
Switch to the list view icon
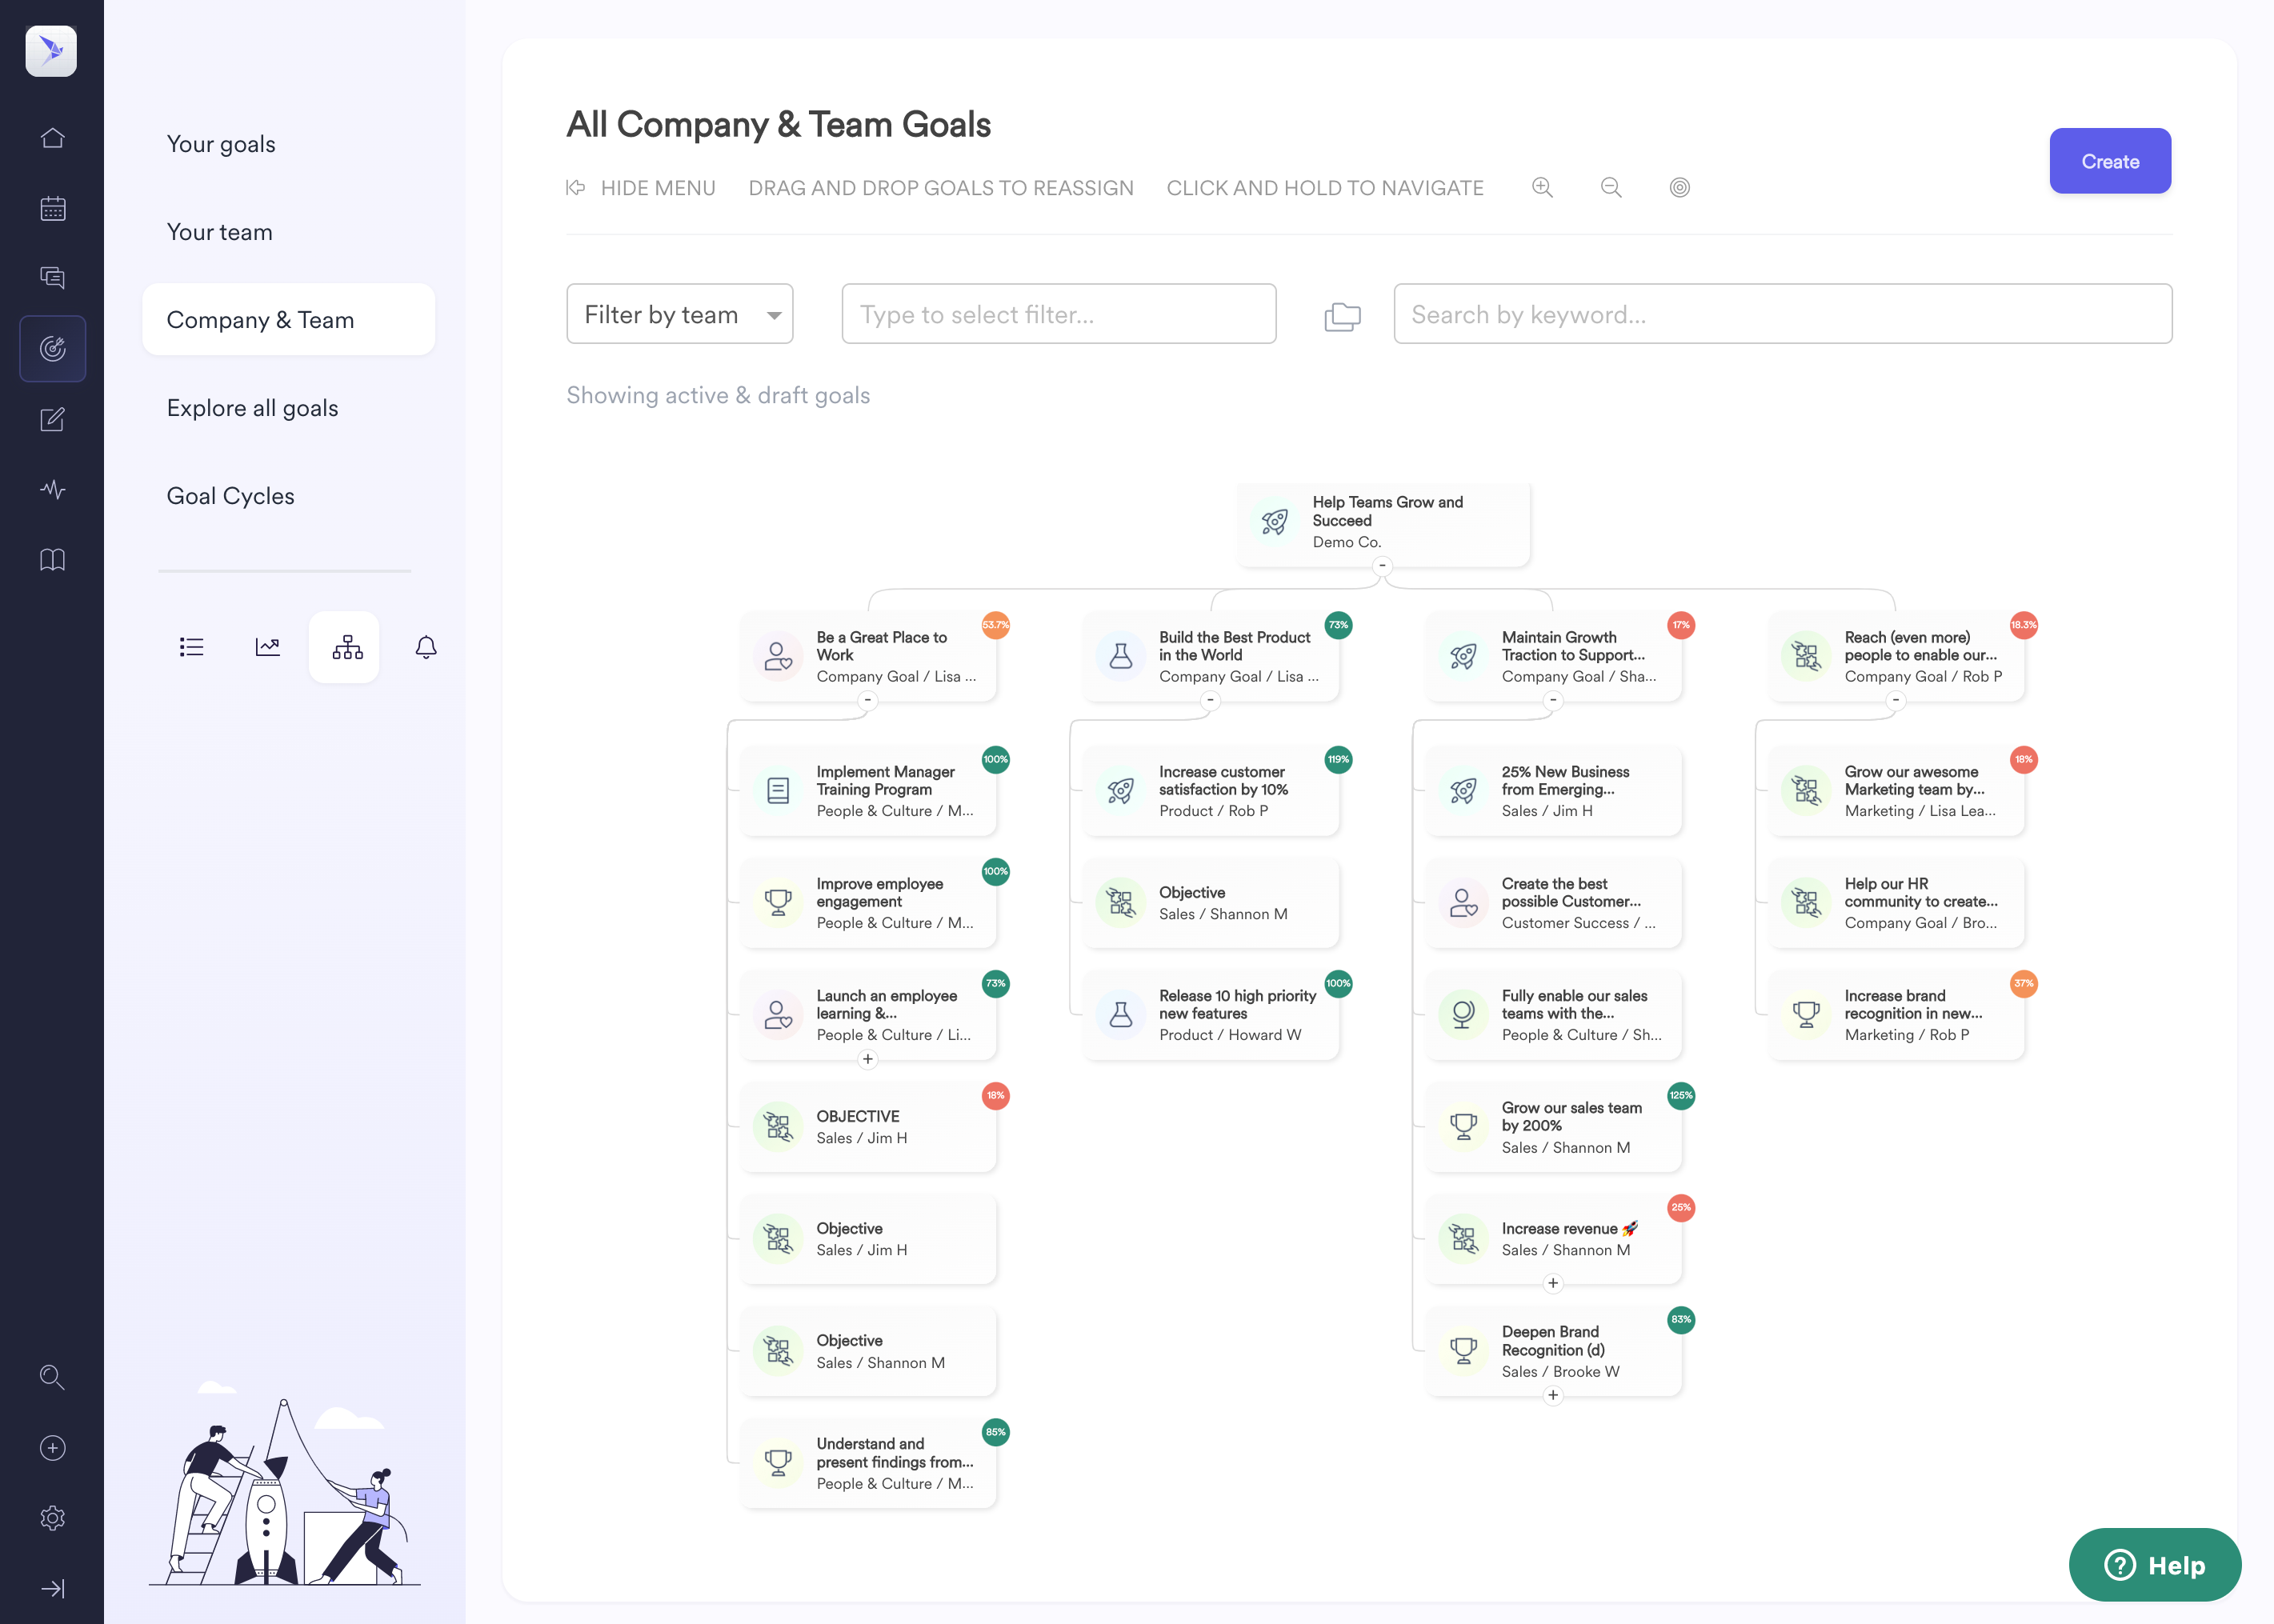pyautogui.click(x=191, y=647)
